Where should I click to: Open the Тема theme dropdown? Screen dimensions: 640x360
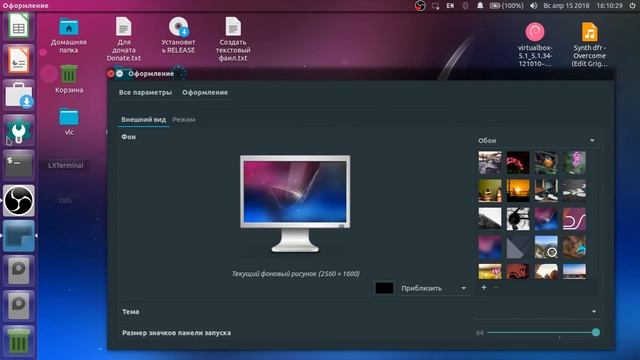[536, 311]
